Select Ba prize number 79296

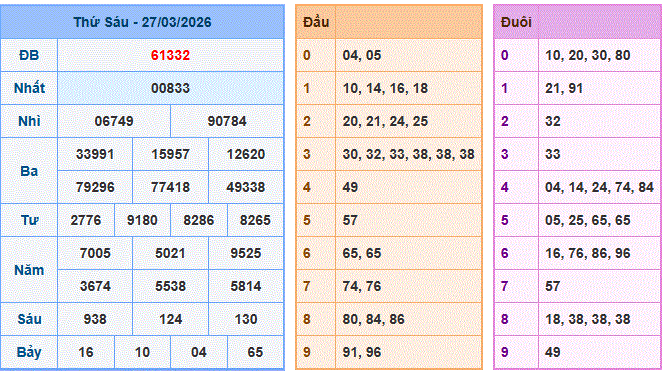point(95,187)
